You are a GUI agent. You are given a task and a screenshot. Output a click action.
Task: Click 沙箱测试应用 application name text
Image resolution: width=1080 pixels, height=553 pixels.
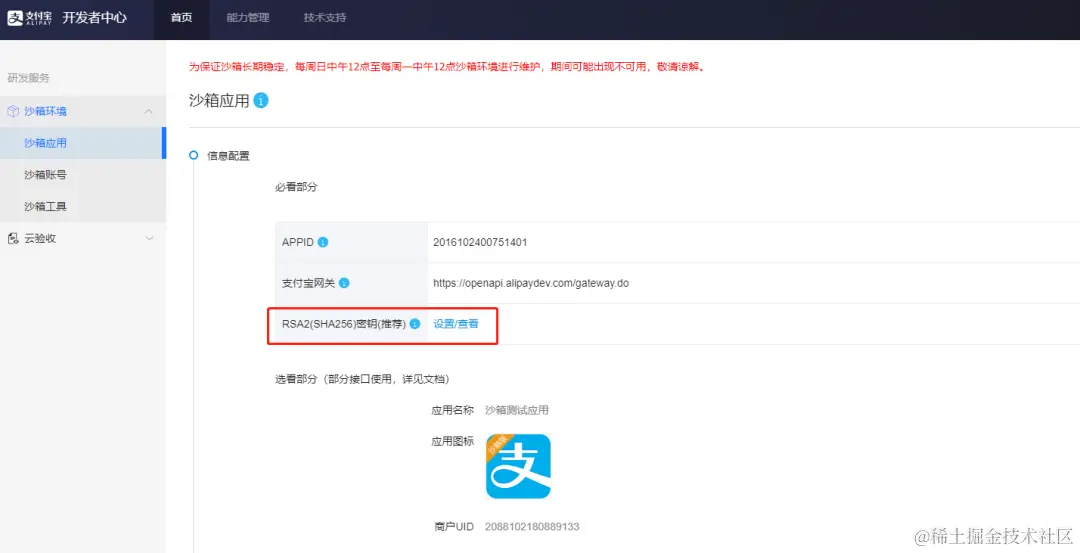517,410
